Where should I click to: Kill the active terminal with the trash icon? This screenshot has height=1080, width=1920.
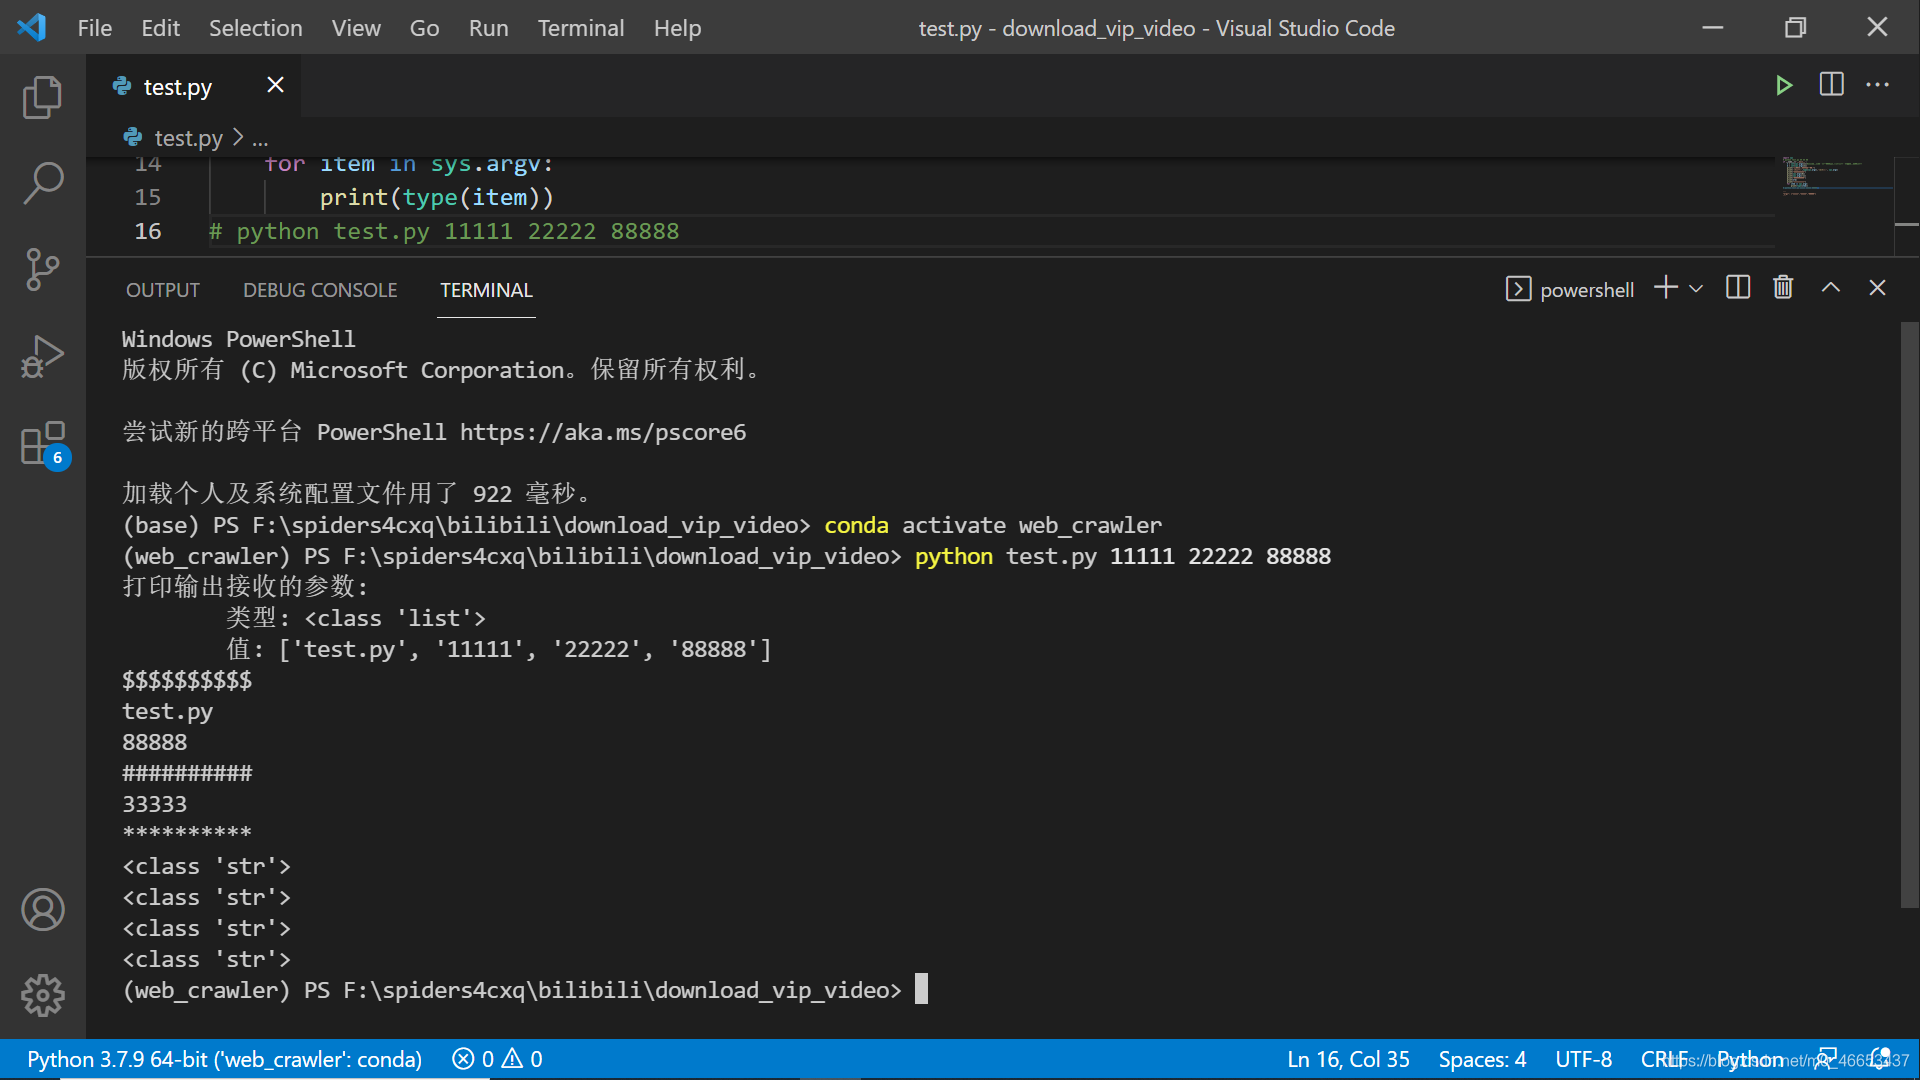1784,288
